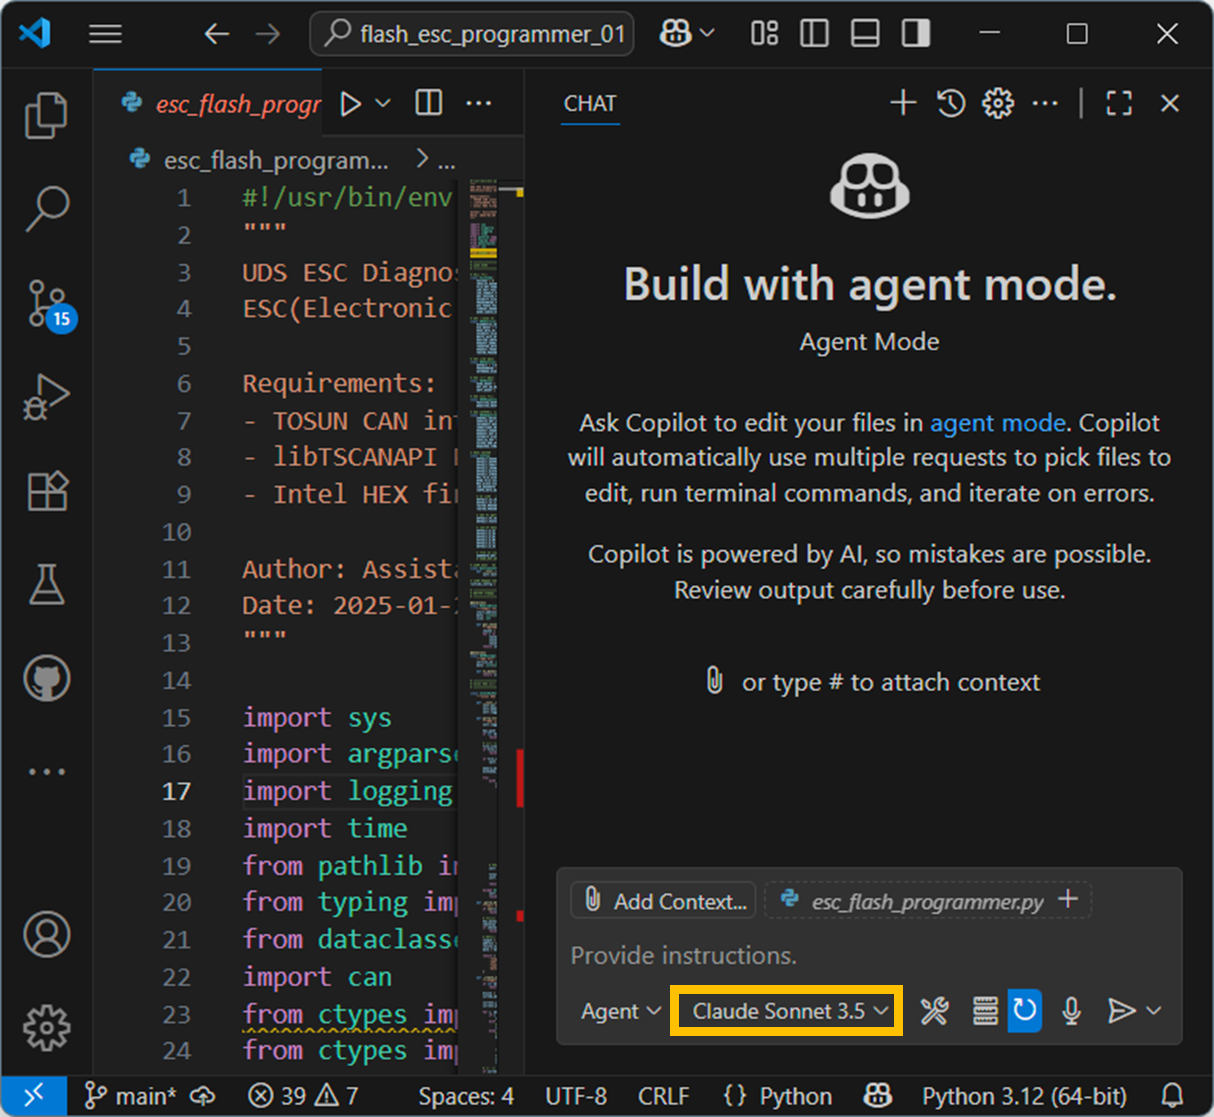Go forward in navigation history

[x=268, y=34]
